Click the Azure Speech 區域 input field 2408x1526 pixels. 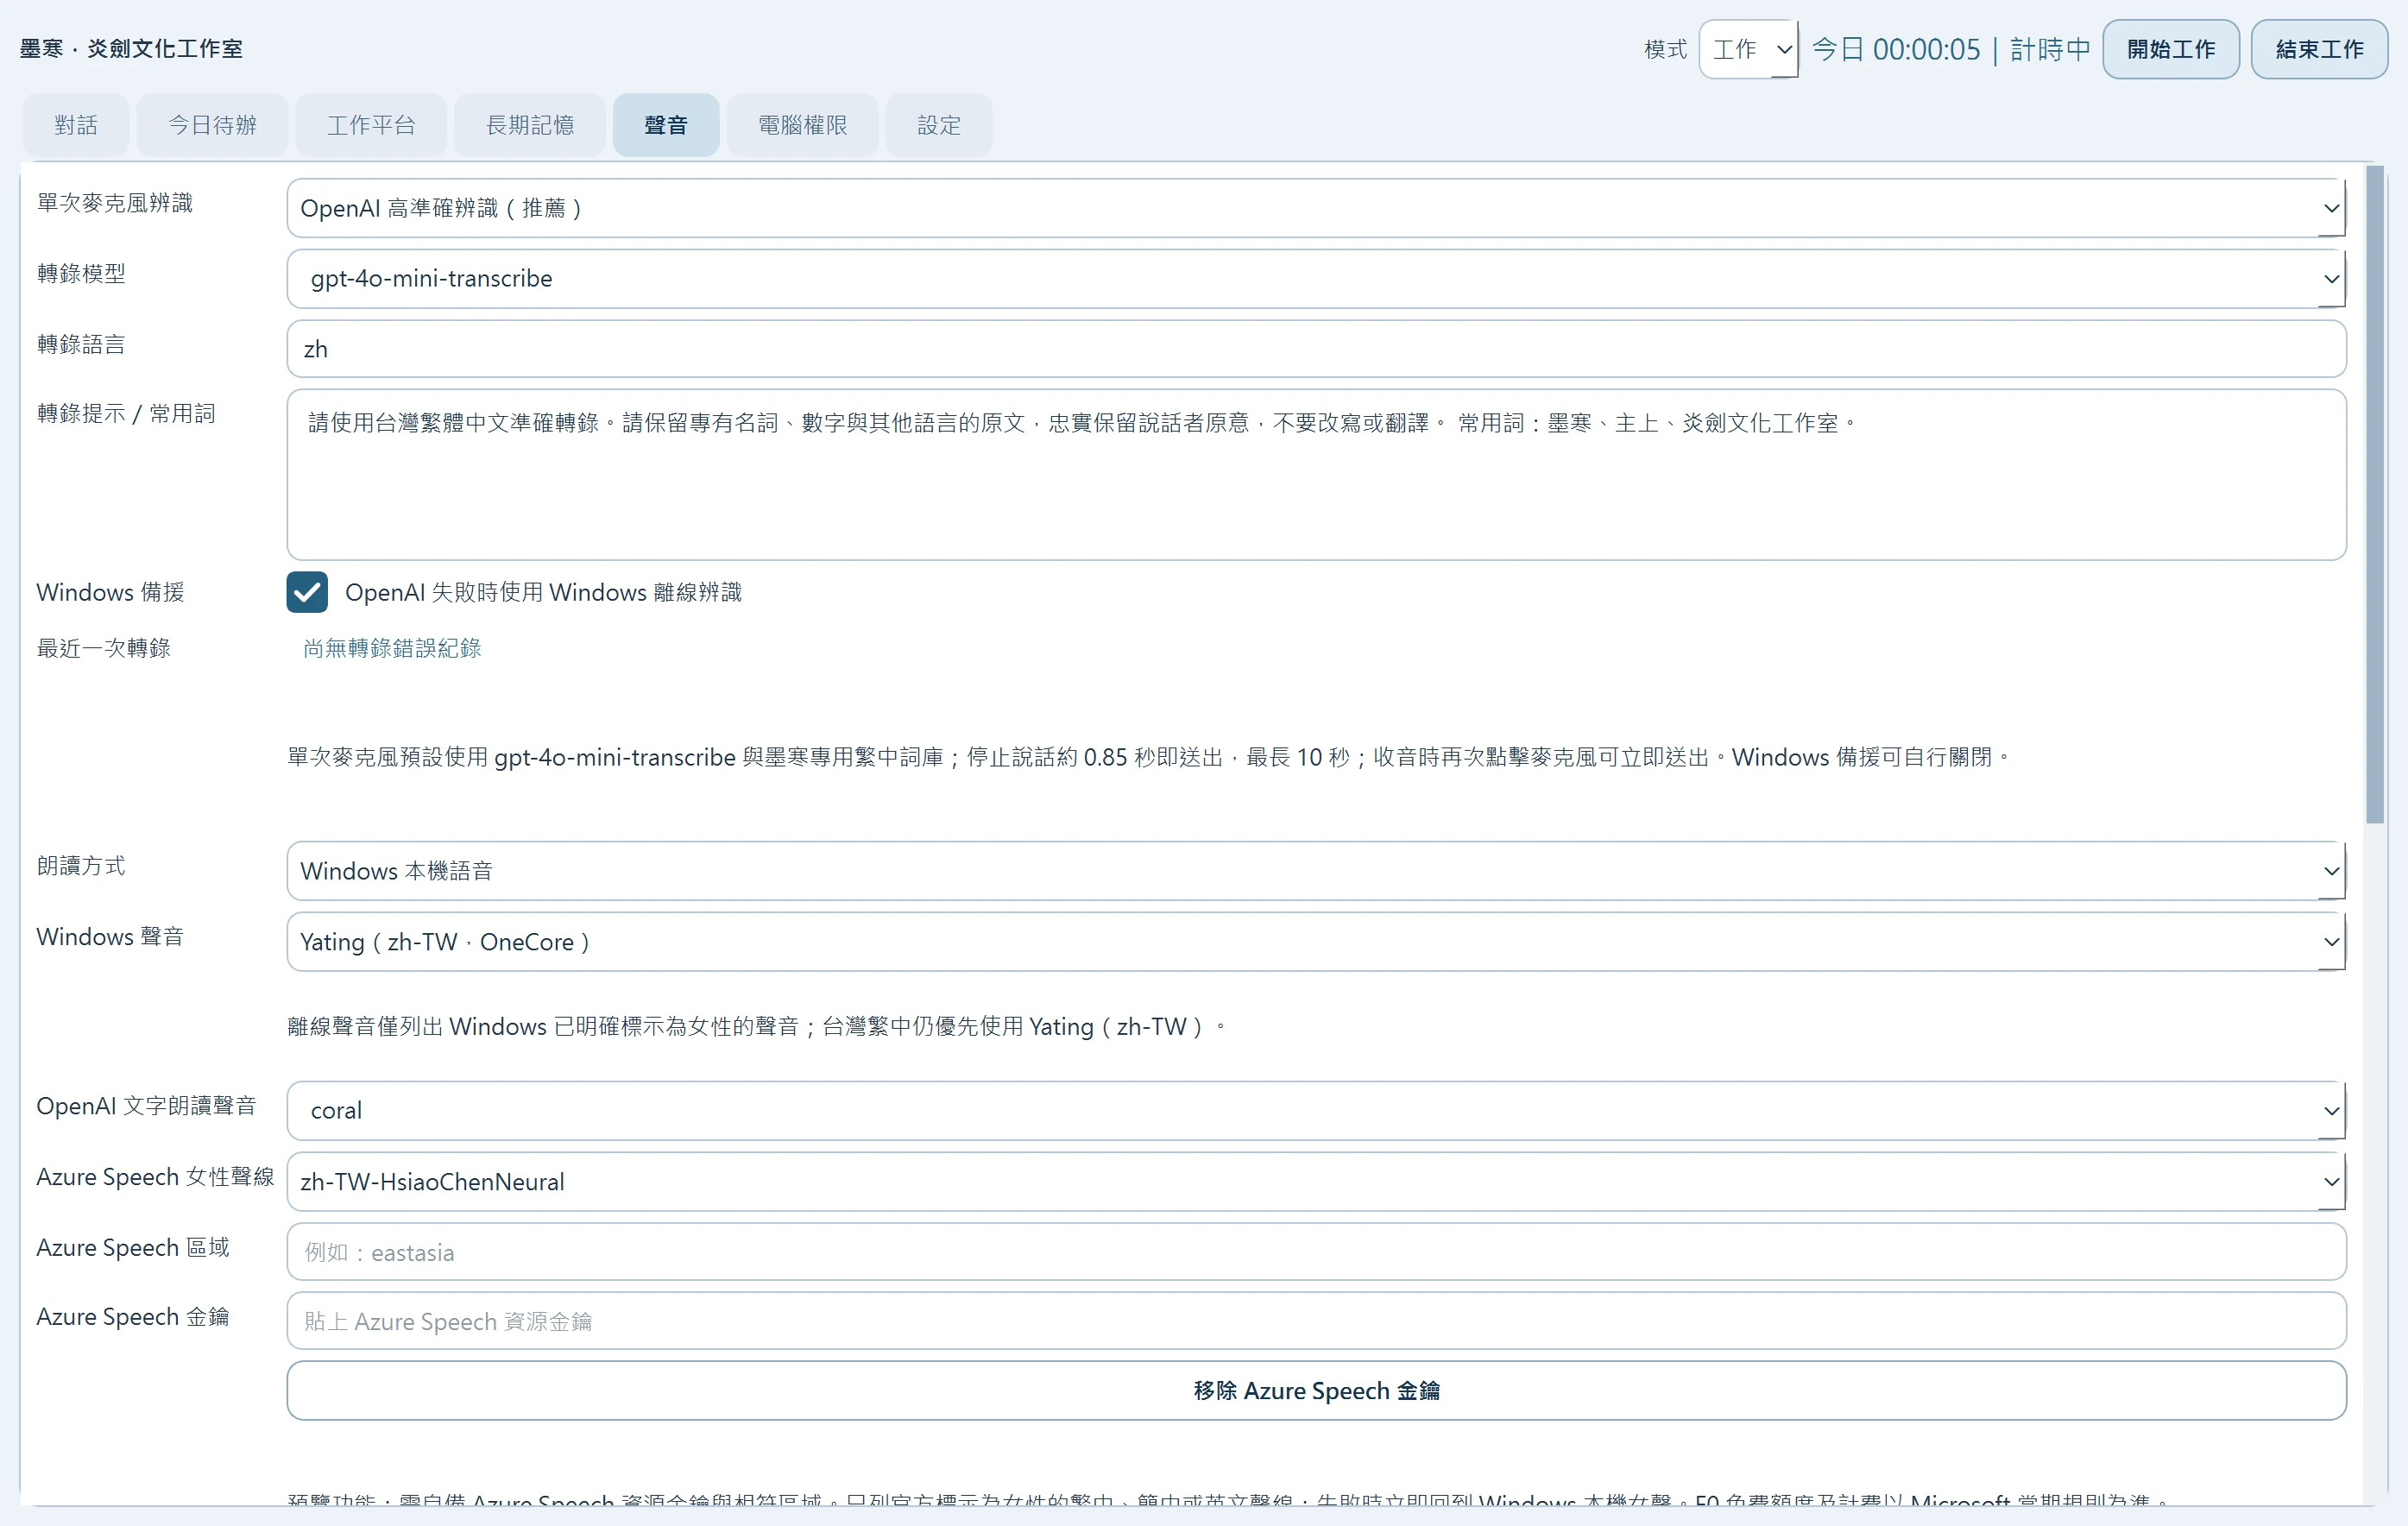tap(1316, 1251)
